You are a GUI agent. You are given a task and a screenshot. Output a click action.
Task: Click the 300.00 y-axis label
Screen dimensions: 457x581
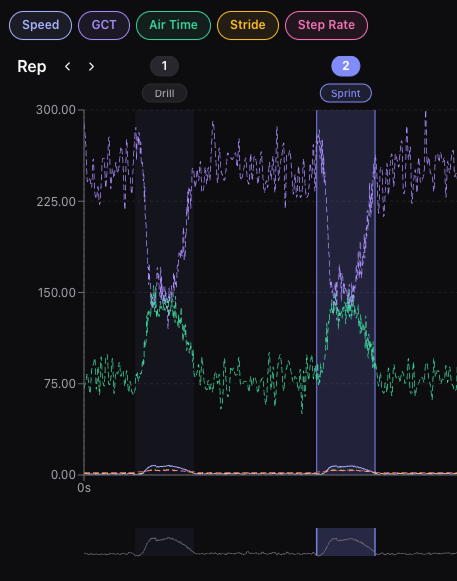tap(56, 110)
